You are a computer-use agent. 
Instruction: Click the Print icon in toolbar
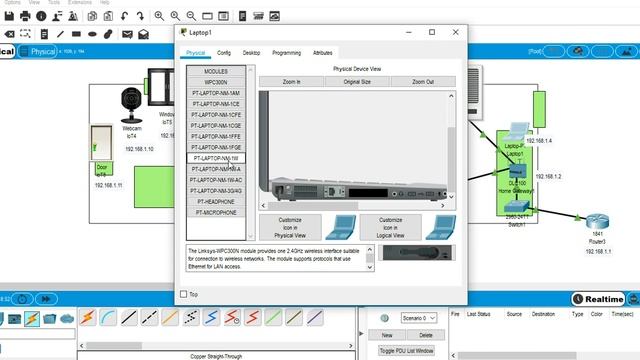[x=25, y=16]
